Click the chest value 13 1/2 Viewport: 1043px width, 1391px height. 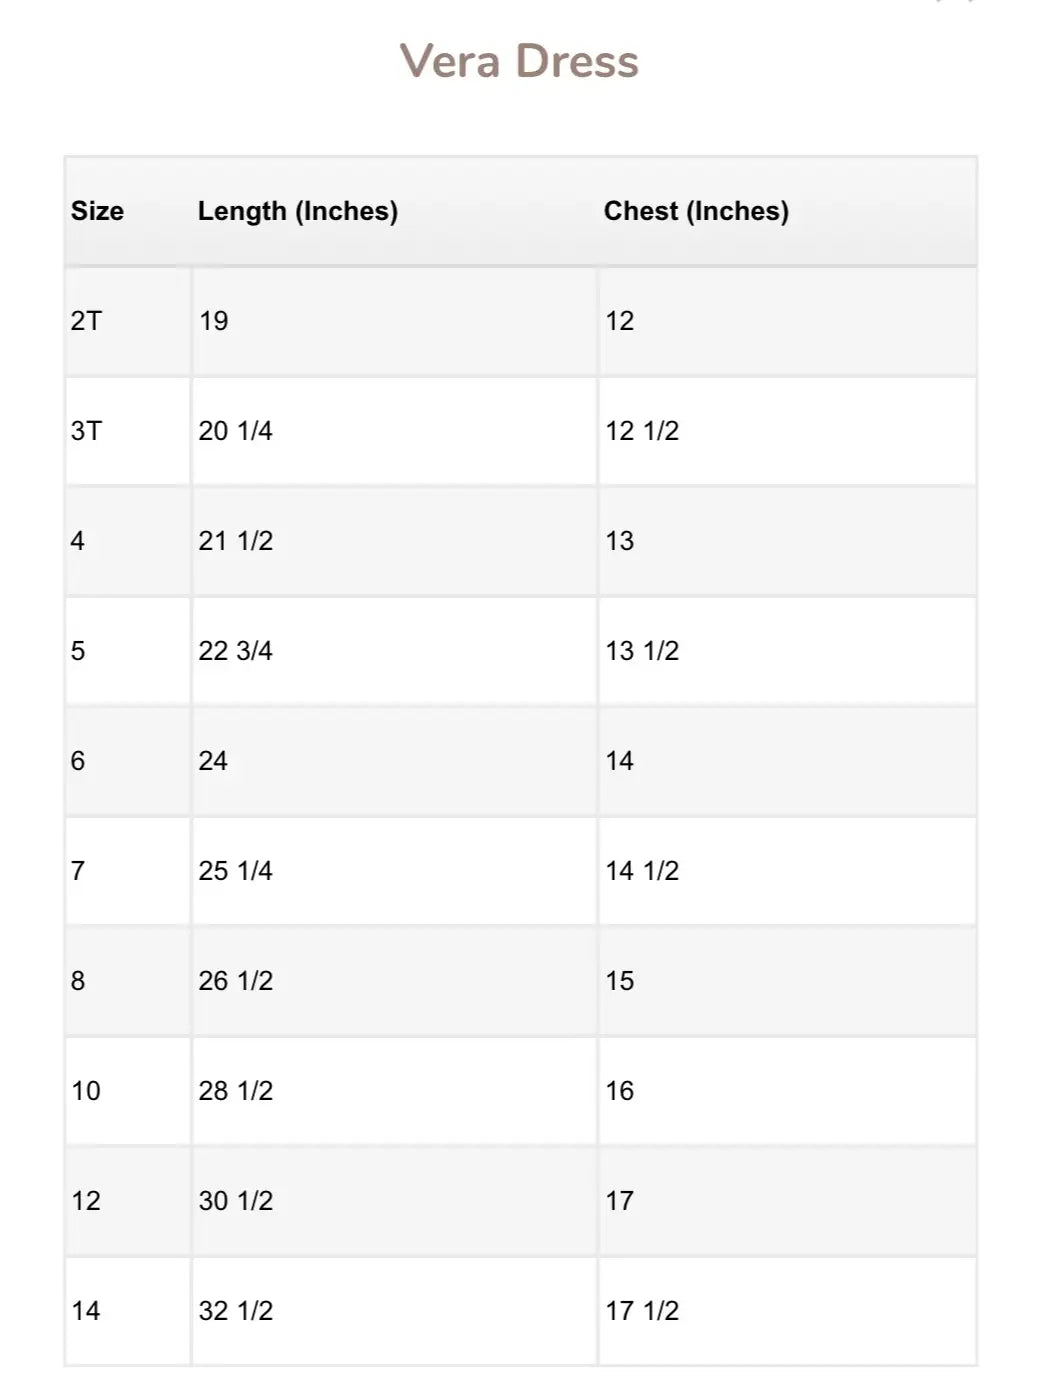(x=642, y=651)
